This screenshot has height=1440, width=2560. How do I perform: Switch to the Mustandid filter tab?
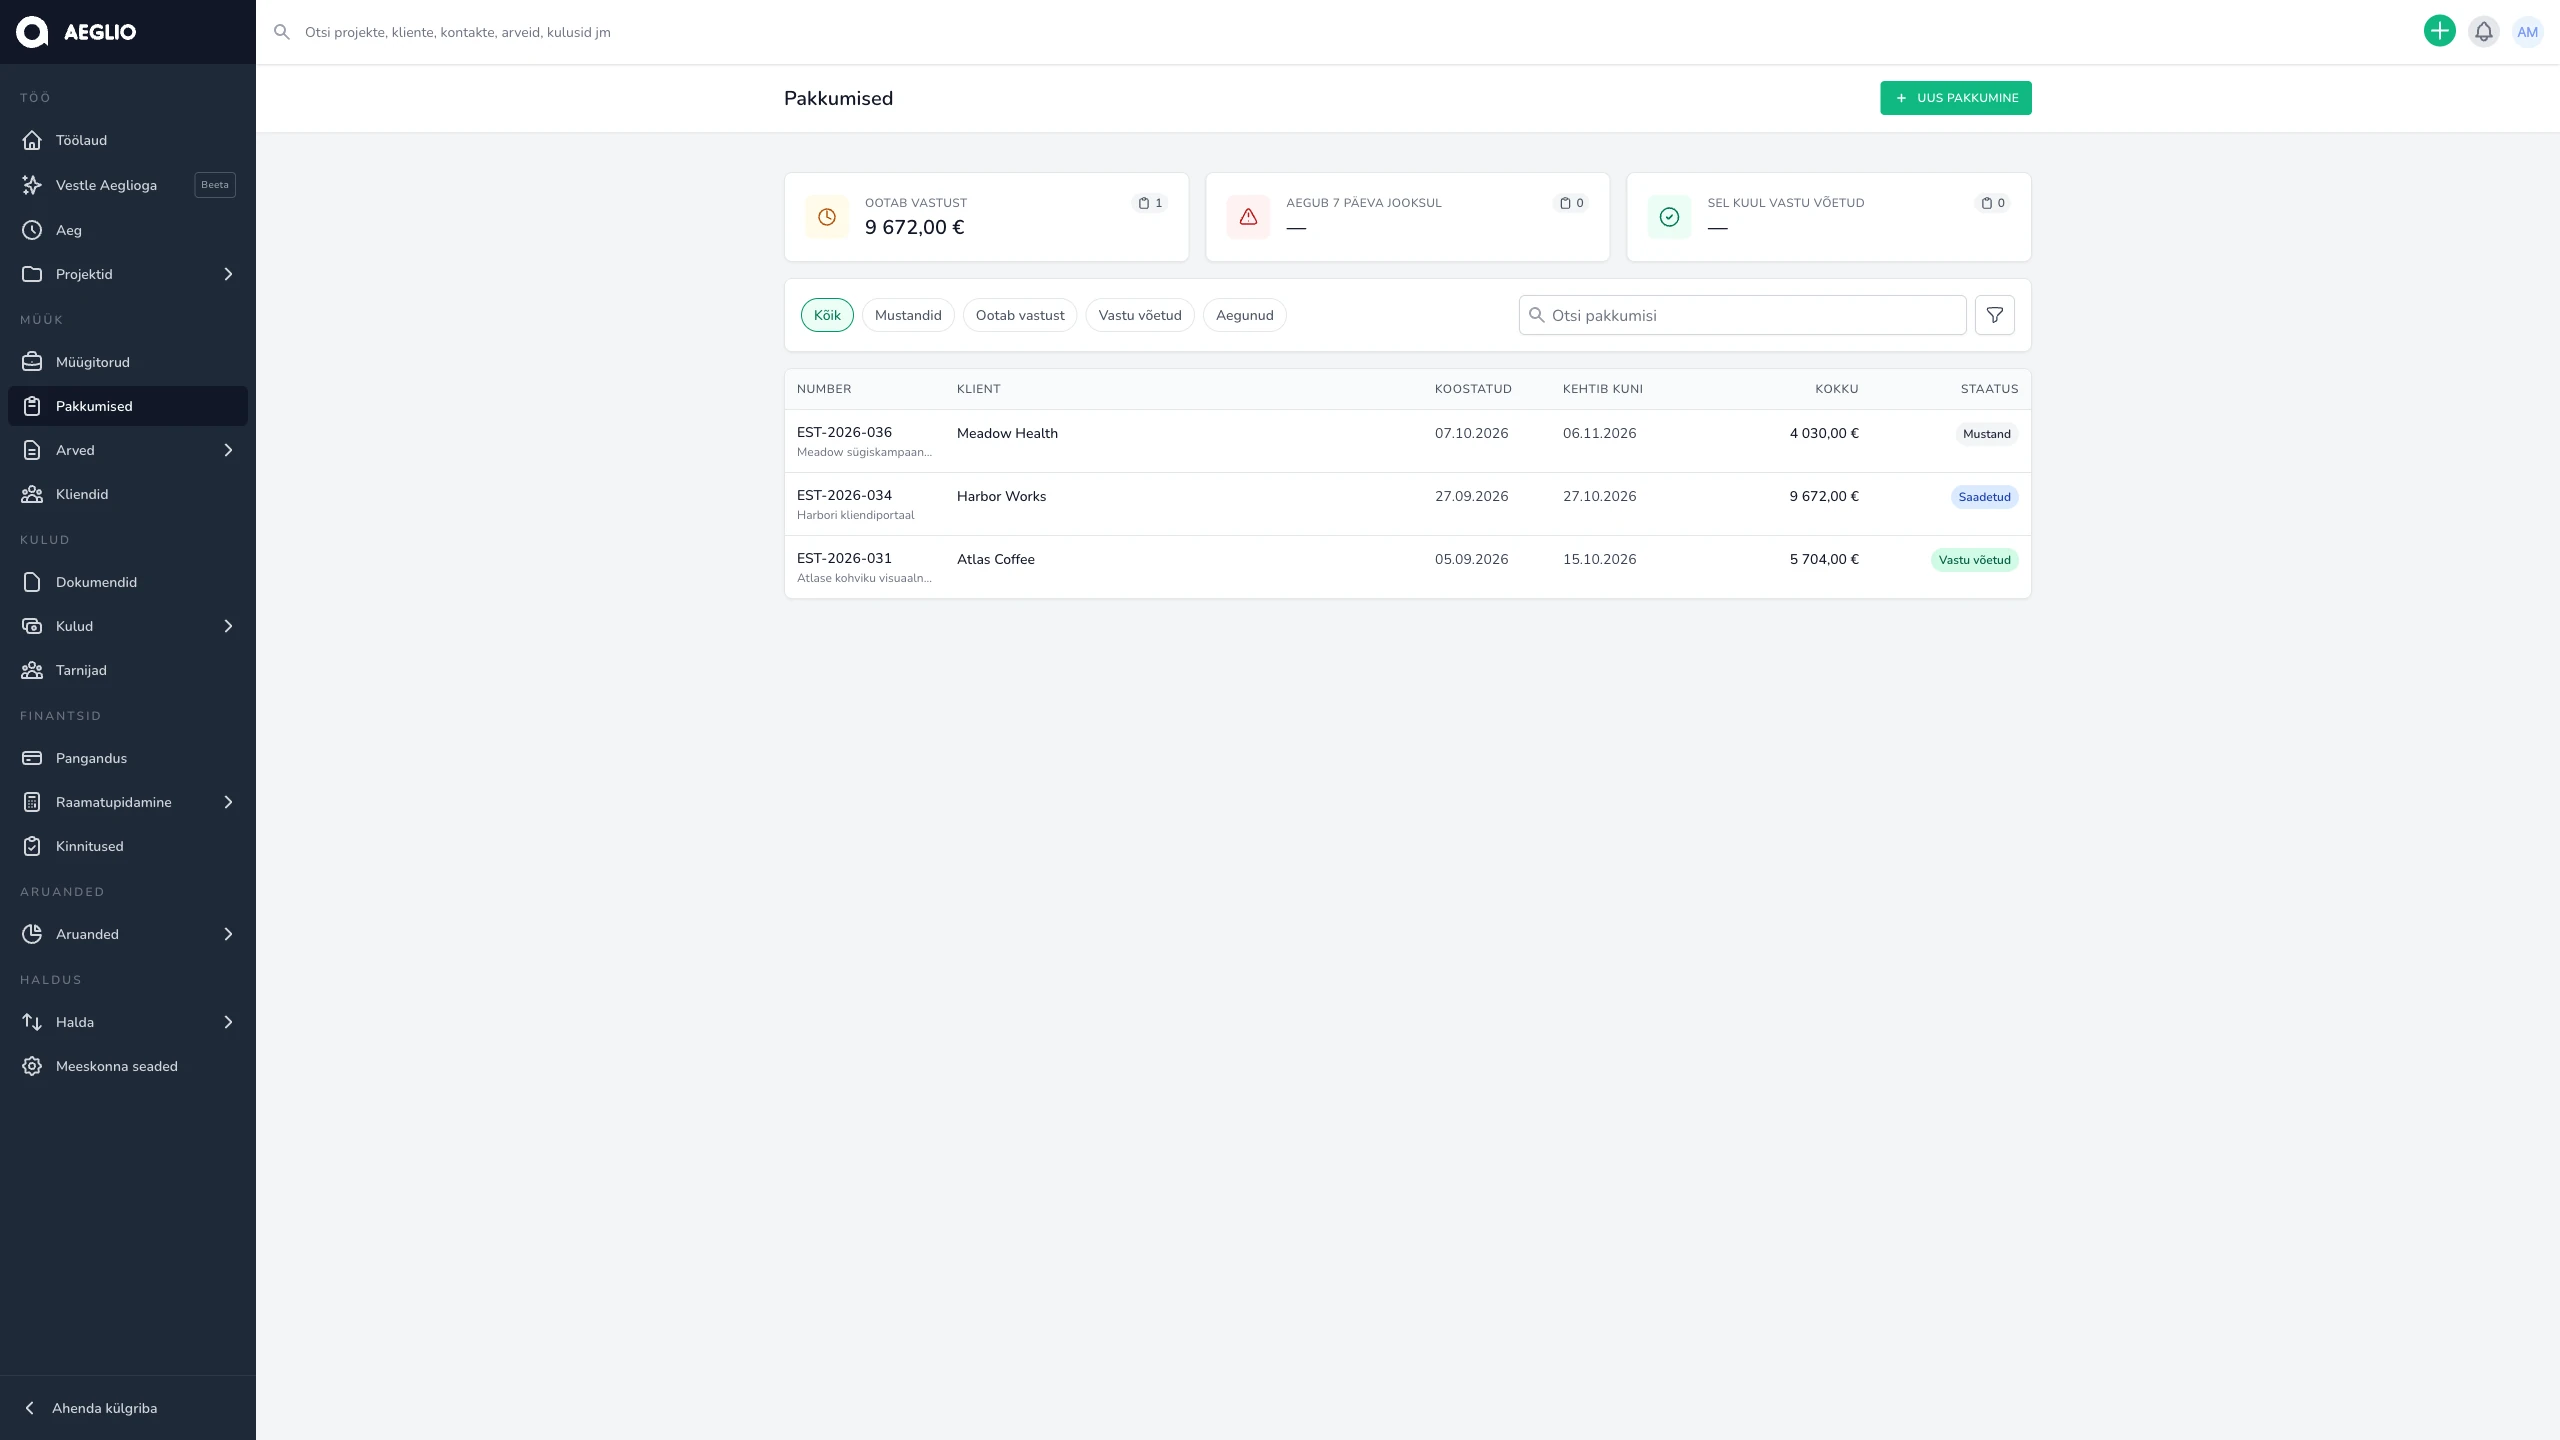click(x=908, y=315)
